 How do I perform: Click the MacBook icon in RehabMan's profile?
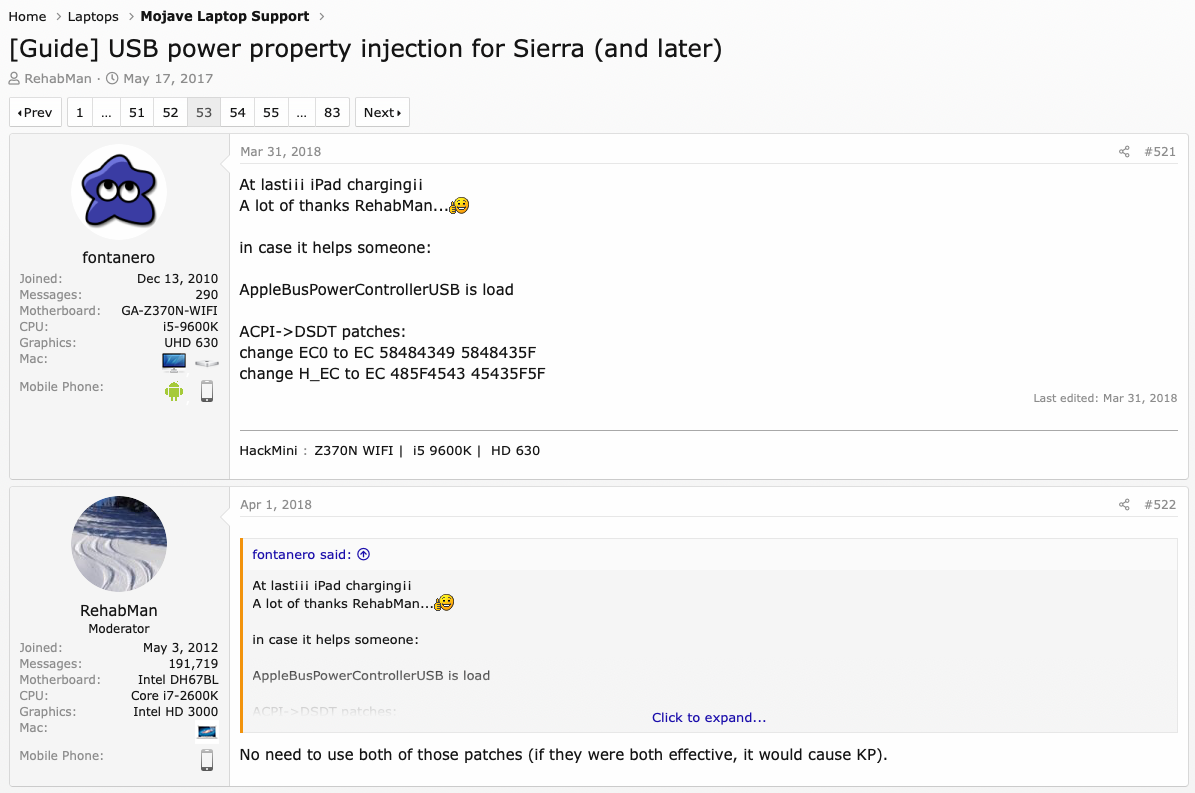point(207,732)
